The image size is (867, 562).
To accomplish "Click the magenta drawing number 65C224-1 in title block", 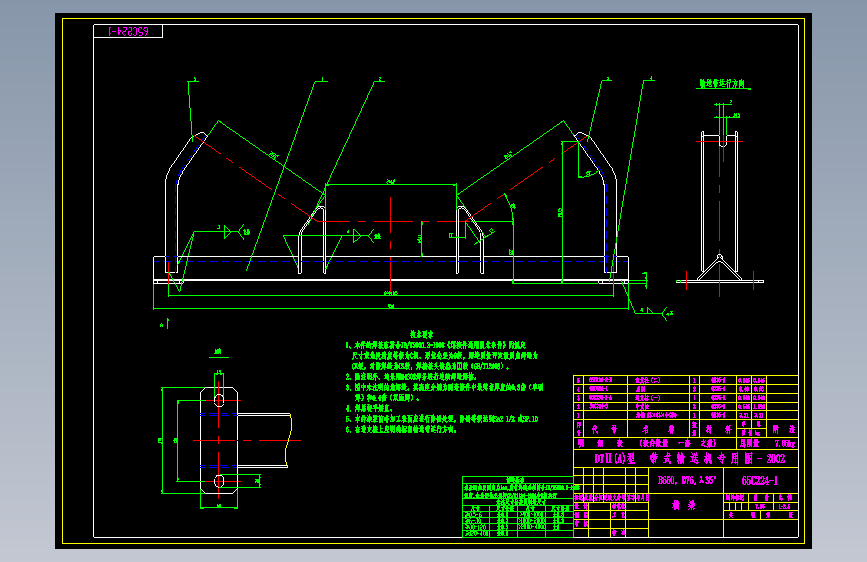I will [x=760, y=481].
